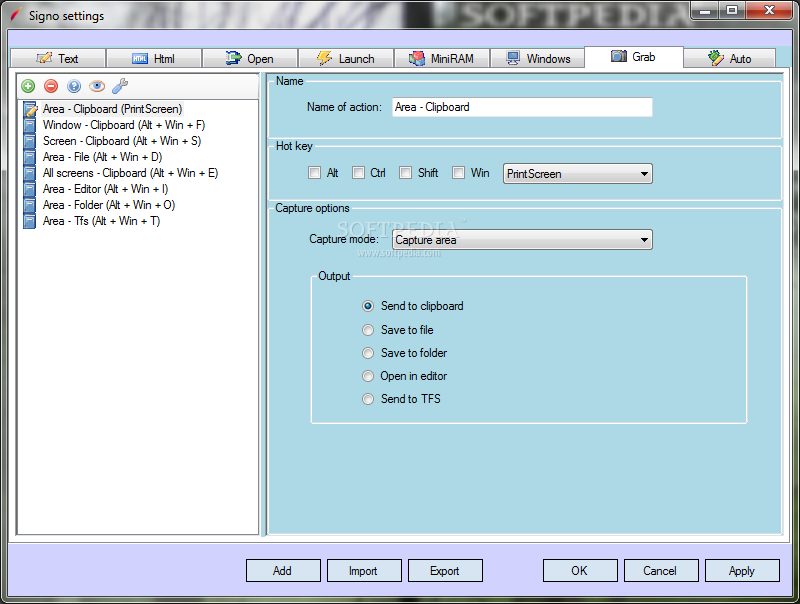The image size is (800, 604).
Task: Switch to the Auto tab
Action: point(730,59)
